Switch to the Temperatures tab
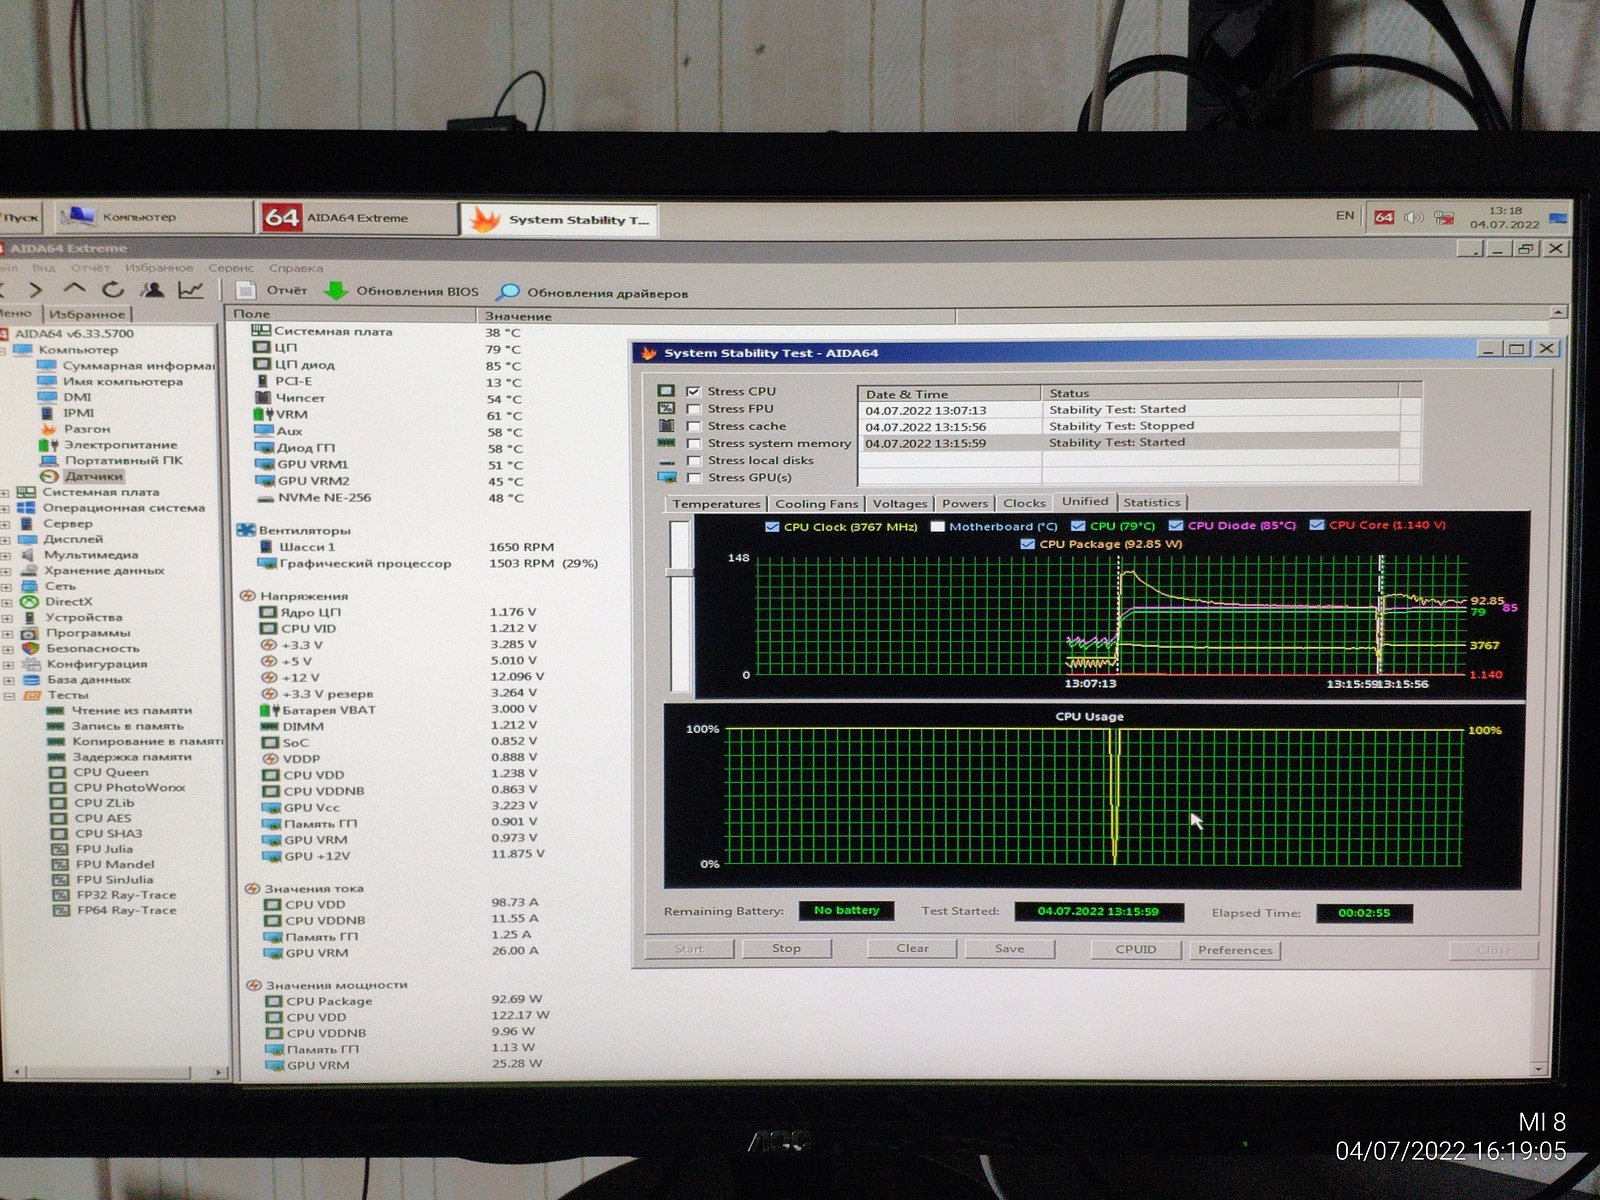The width and height of the screenshot is (1600, 1200). [716, 504]
